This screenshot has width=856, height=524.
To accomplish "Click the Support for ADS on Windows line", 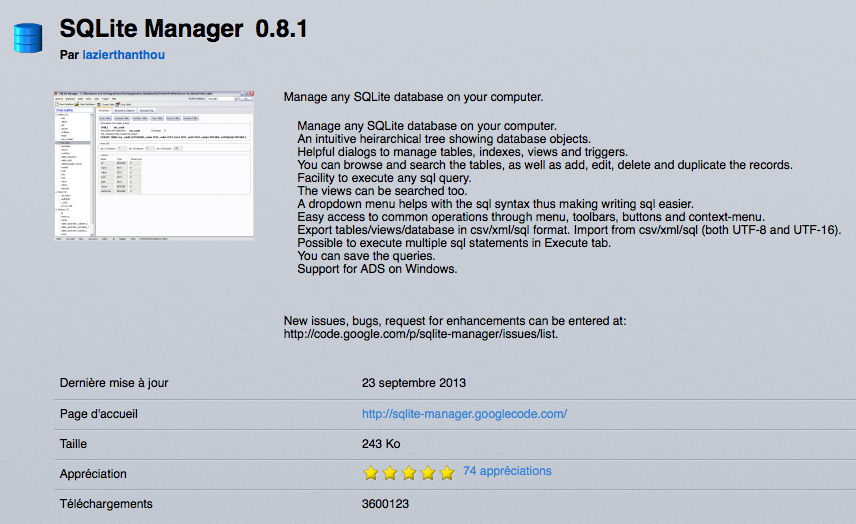I will [x=377, y=269].
